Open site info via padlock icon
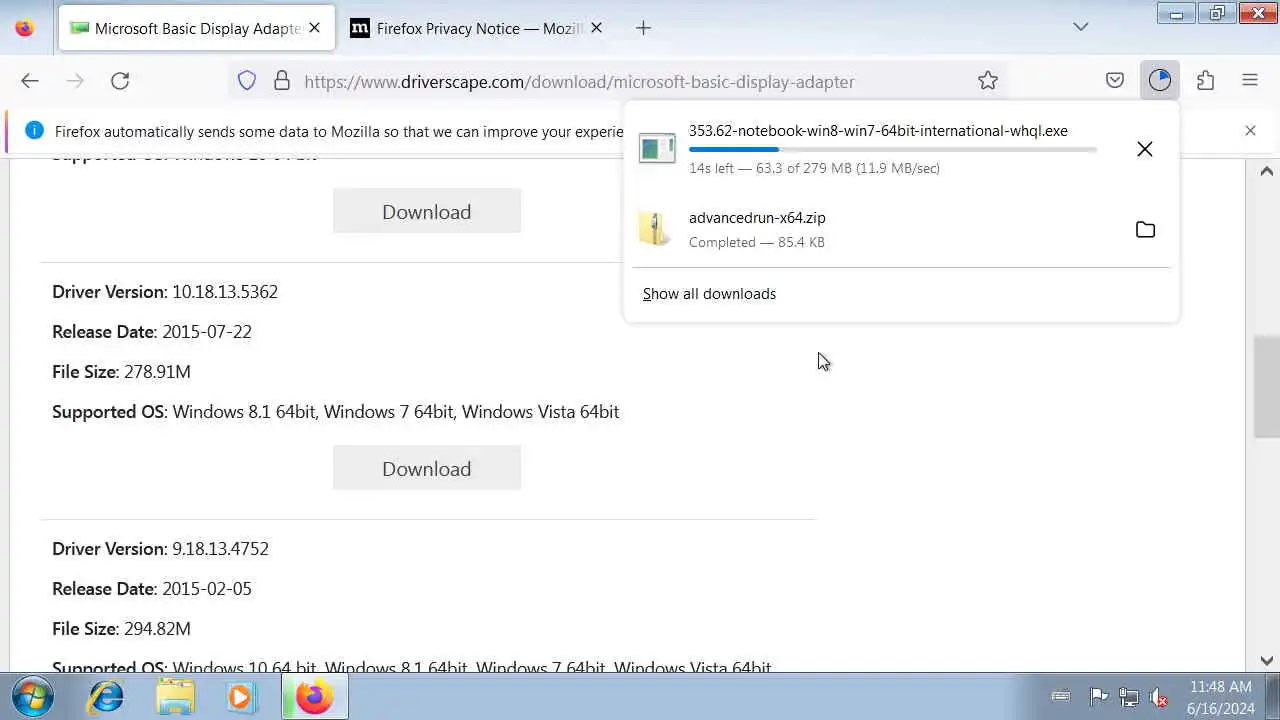The image size is (1280, 720). click(x=282, y=81)
